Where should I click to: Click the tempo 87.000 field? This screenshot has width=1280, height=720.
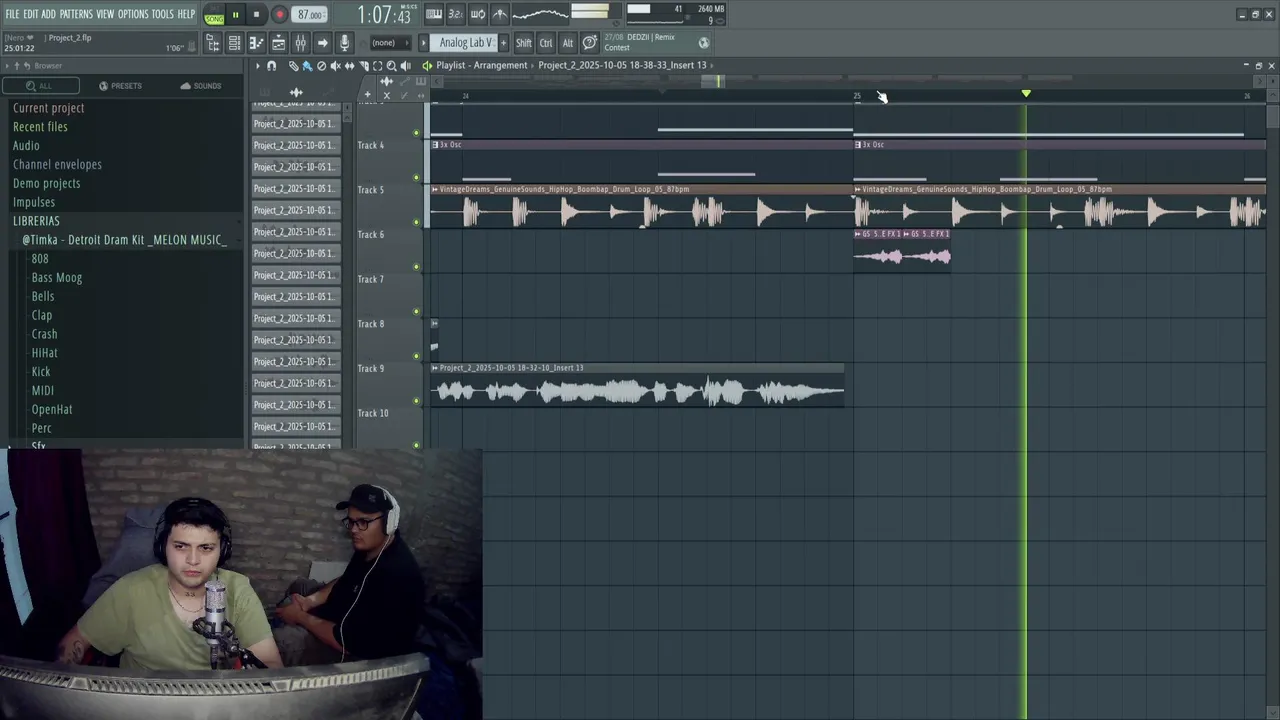click(x=309, y=15)
